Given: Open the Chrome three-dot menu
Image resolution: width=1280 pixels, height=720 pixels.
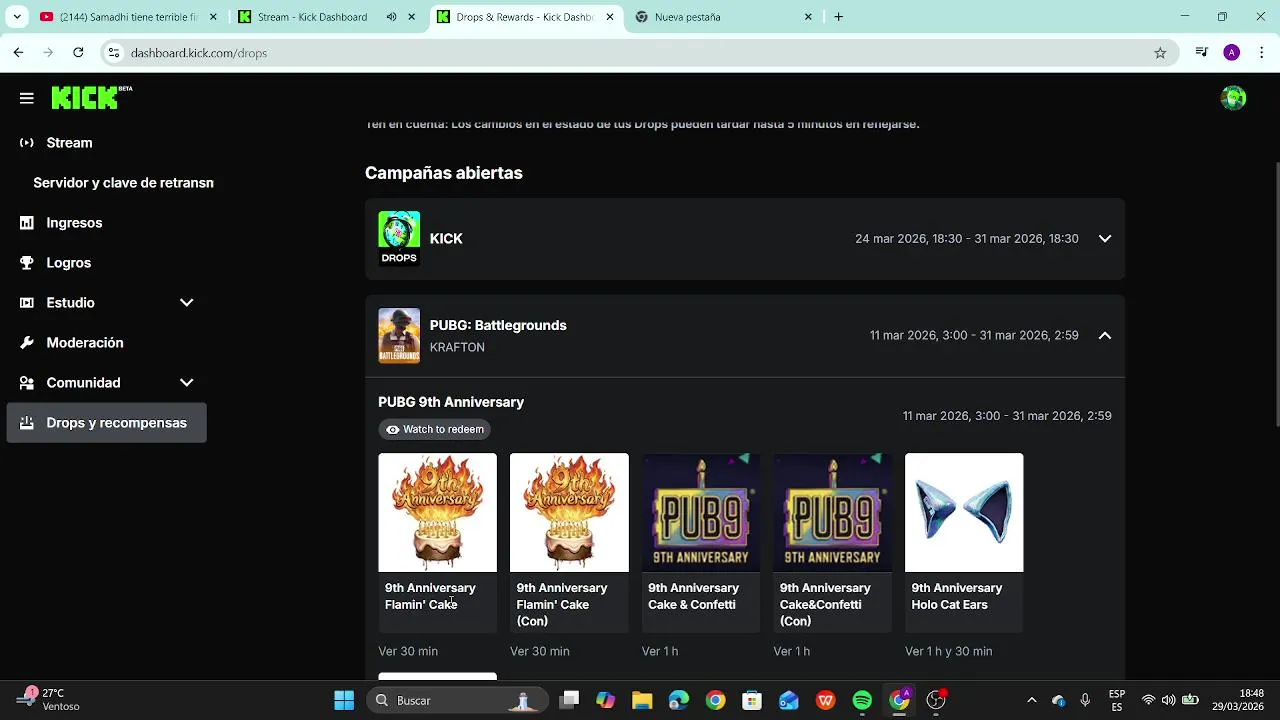Looking at the screenshot, I should (1262, 53).
